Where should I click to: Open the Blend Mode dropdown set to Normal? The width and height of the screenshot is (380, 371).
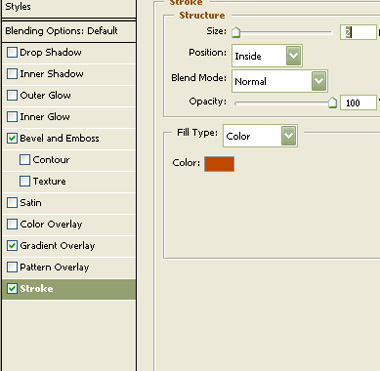[280, 81]
